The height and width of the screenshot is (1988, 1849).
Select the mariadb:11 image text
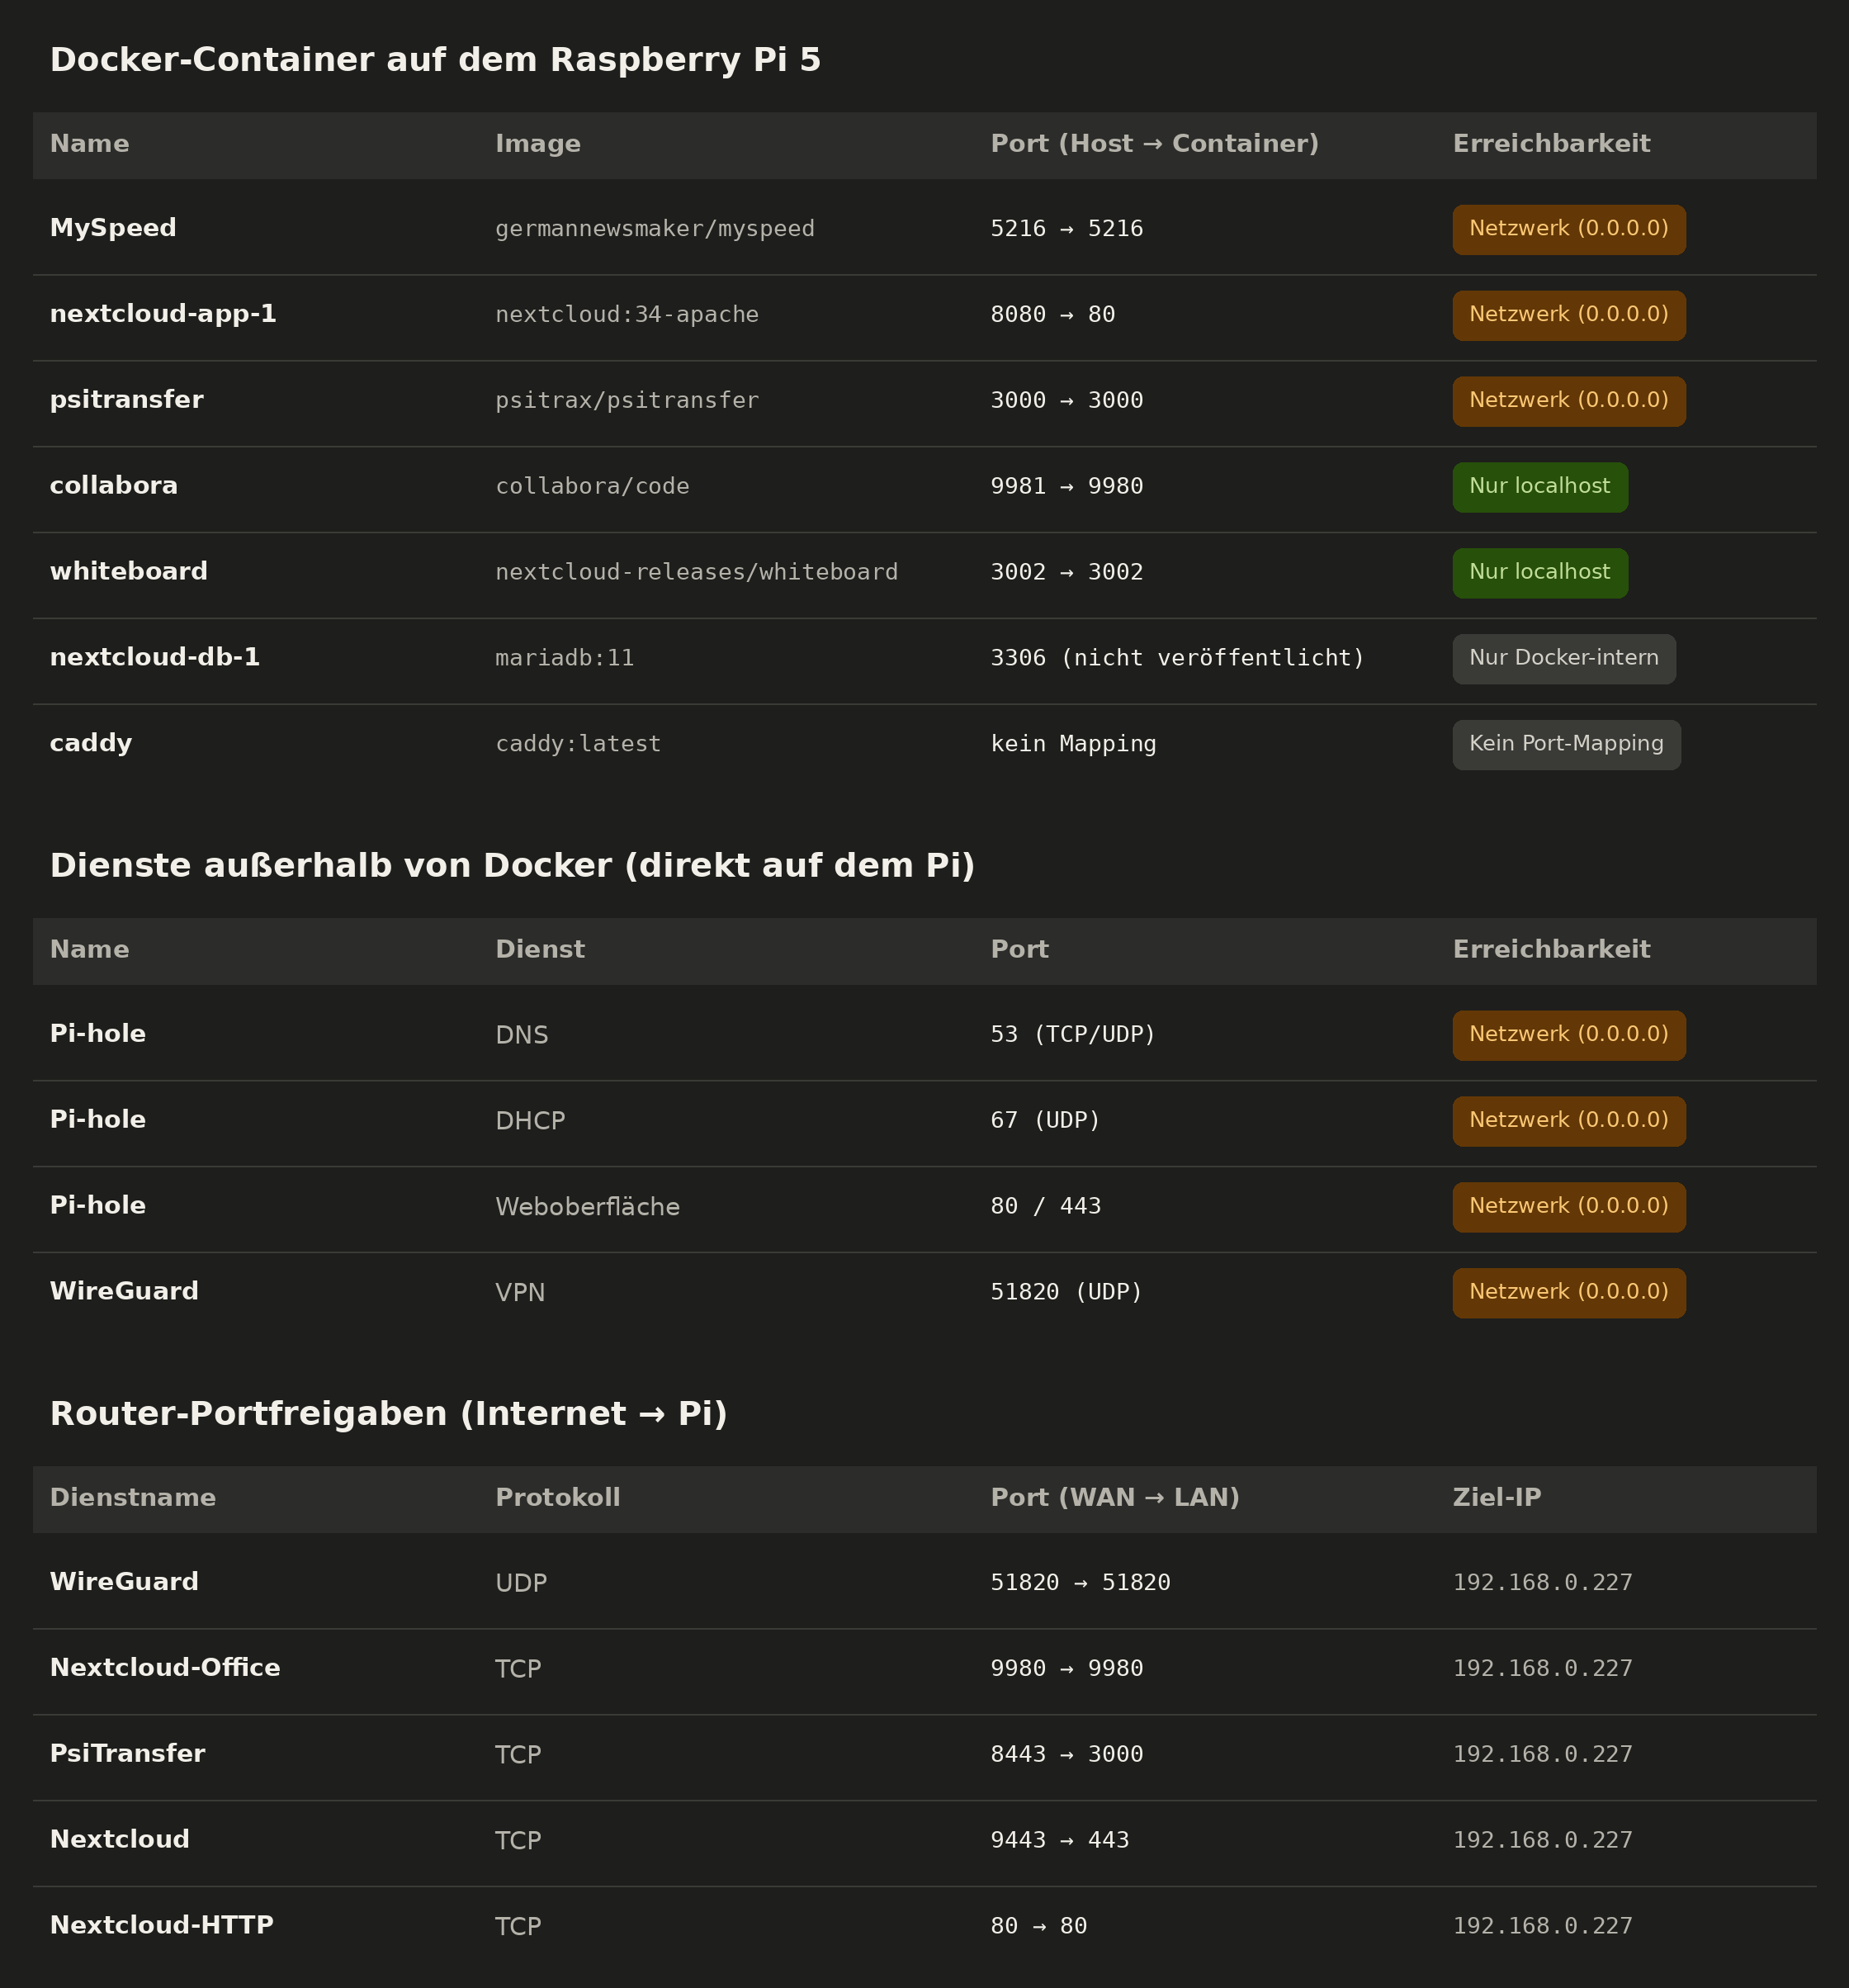click(x=565, y=659)
